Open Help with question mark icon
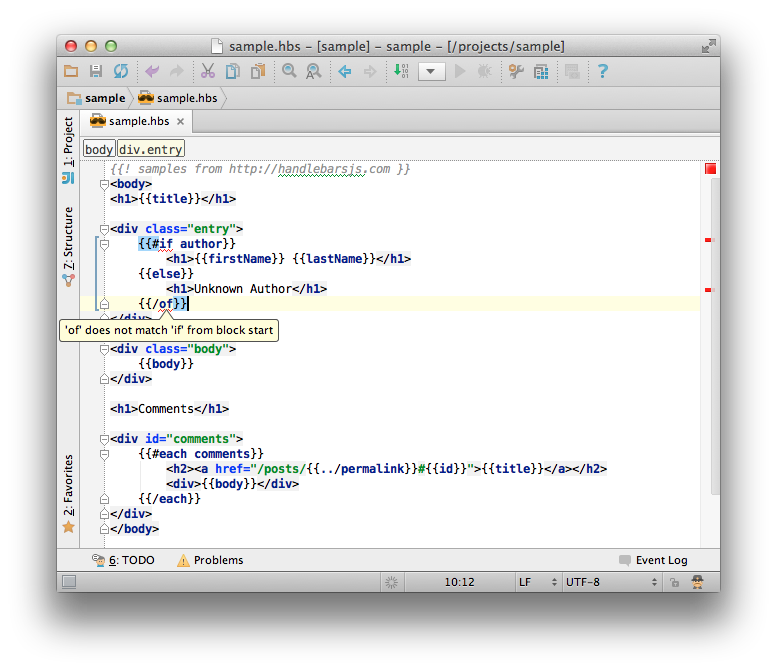 [603, 71]
